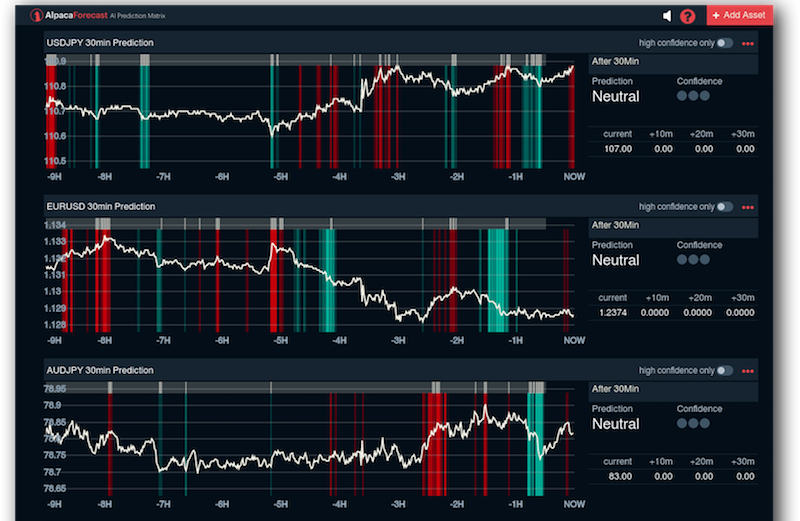The width and height of the screenshot is (800, 521).
Task: Select the After 30Min header in the USDJPY panel
Action: coord(615,61)
